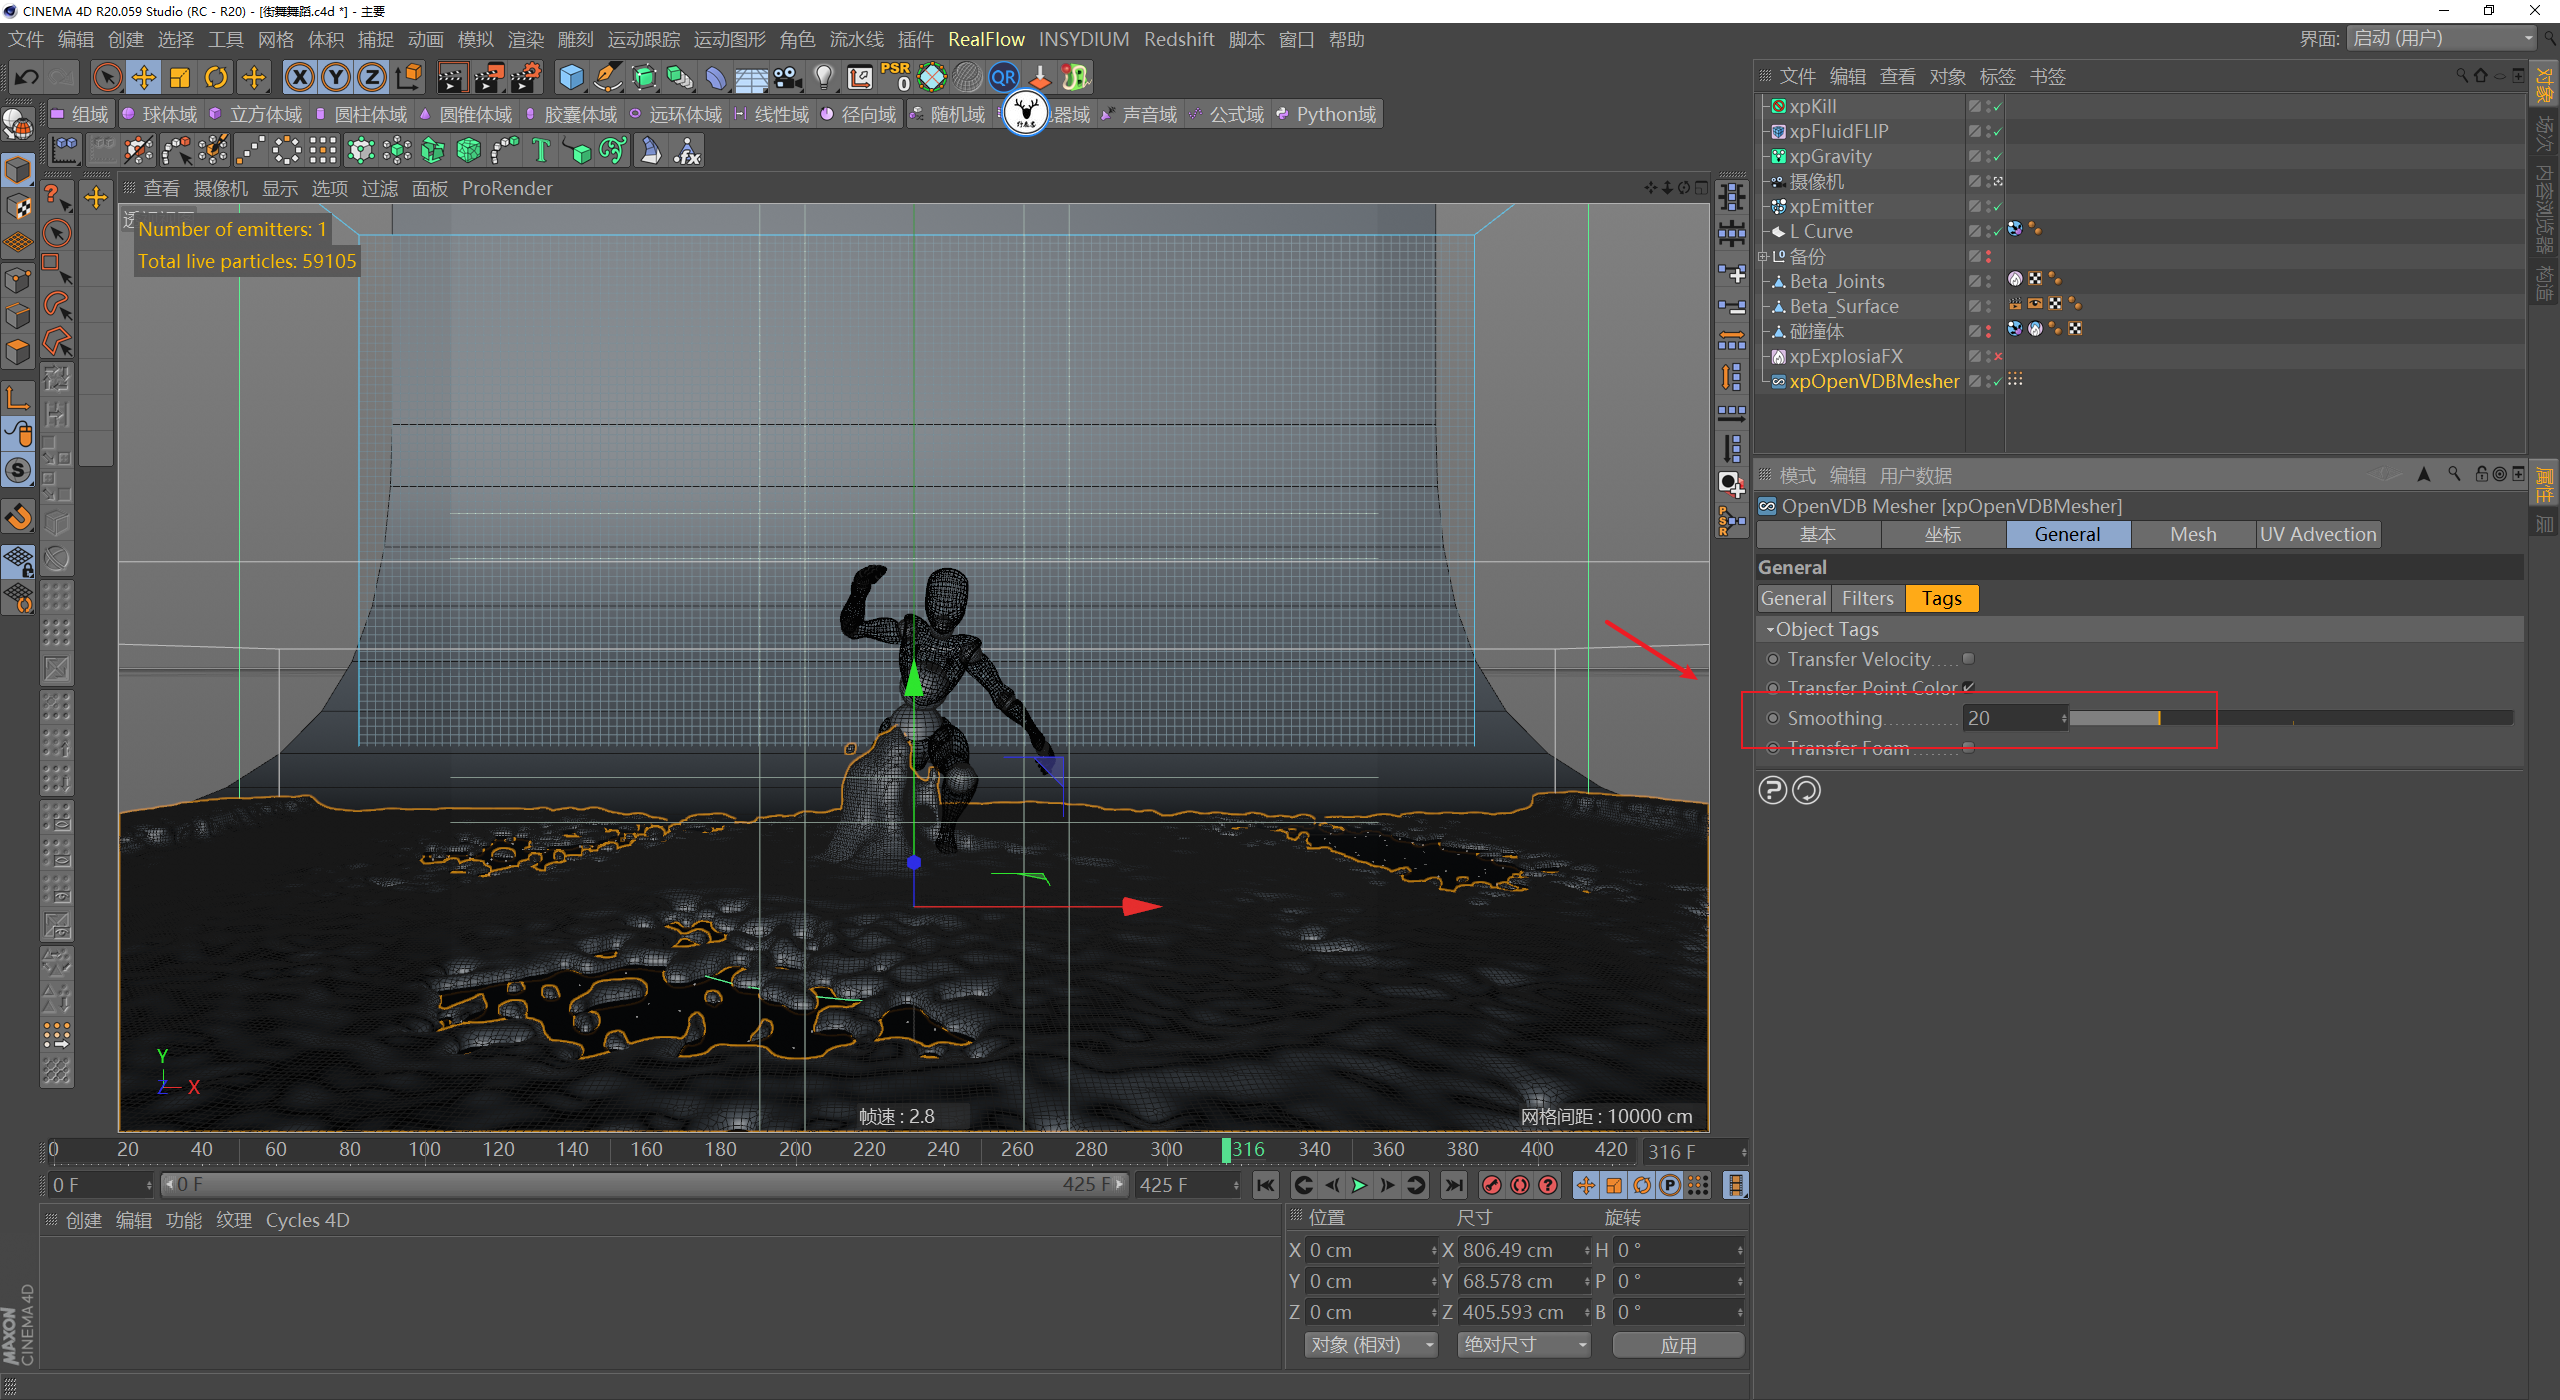The height and width of the screenshot is (1400, 2560).
Task: Select the Filters sub-tab button
Action: (1867, 599)
